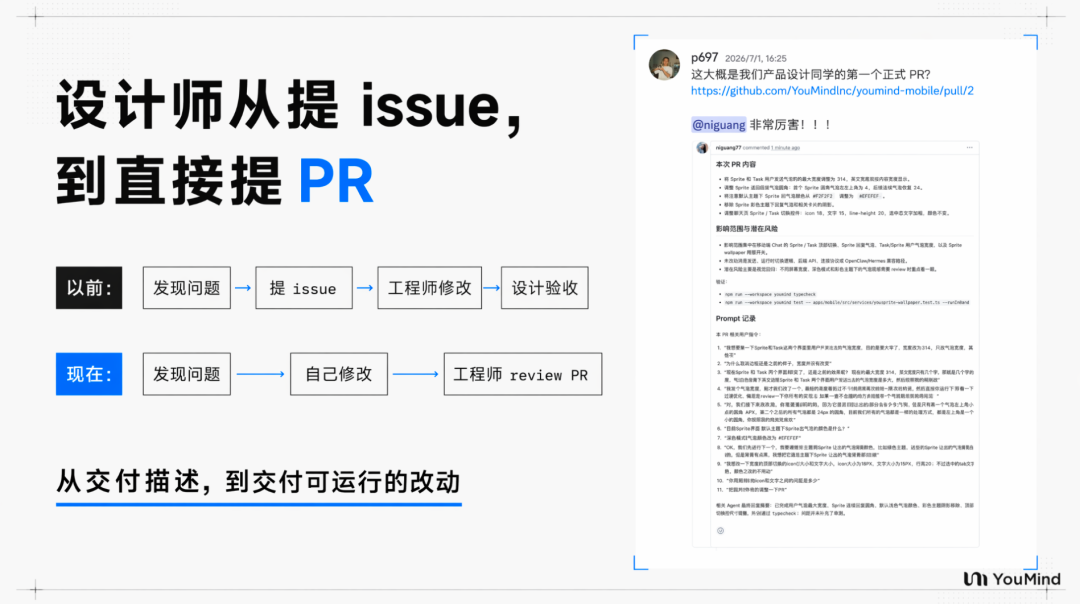1080x604 pixels.
Task: Click niguang77's small avatar in the PR comment
Action: click(702, 147)
